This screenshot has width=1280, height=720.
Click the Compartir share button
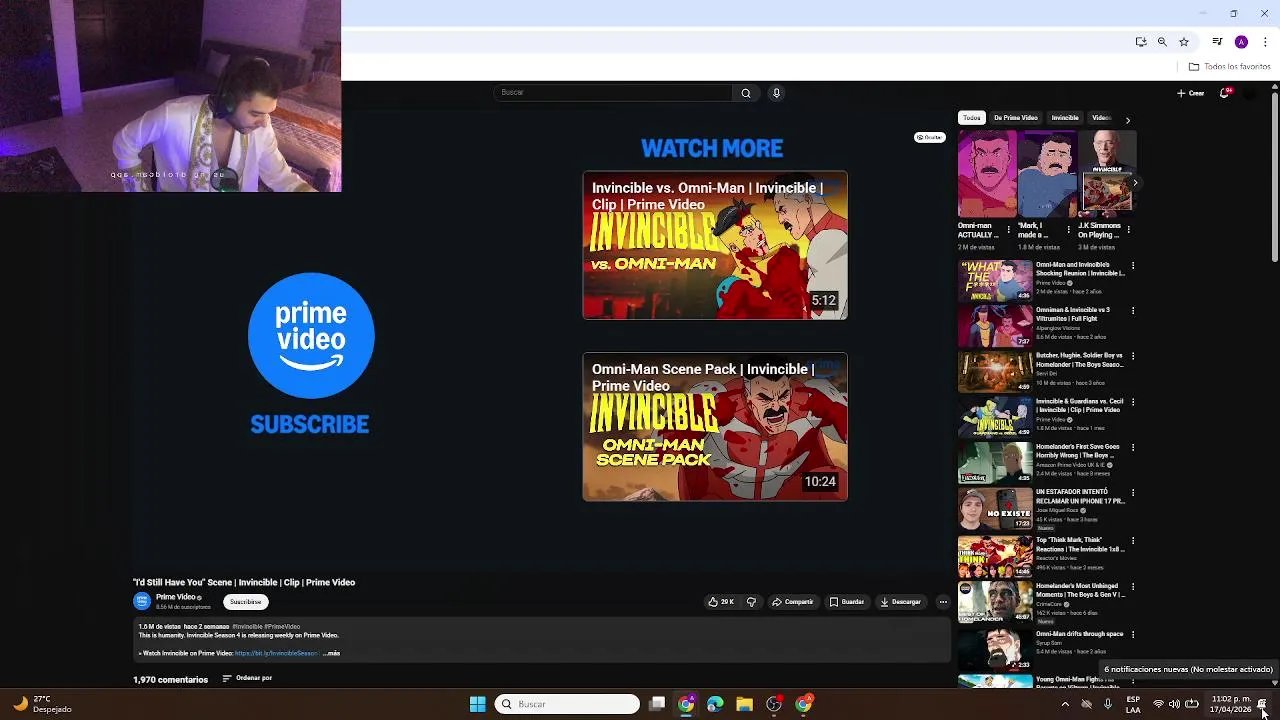(x=793, y=602)
